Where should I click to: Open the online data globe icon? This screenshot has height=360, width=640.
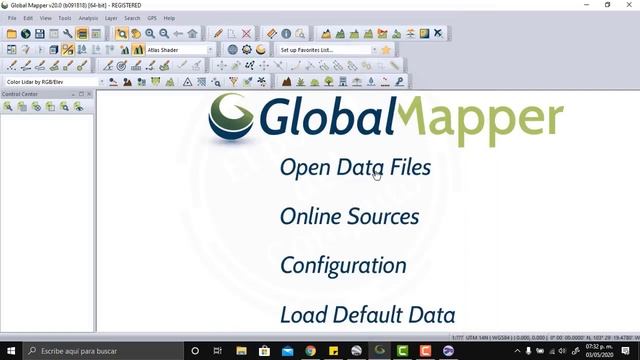tap(26, 34)
